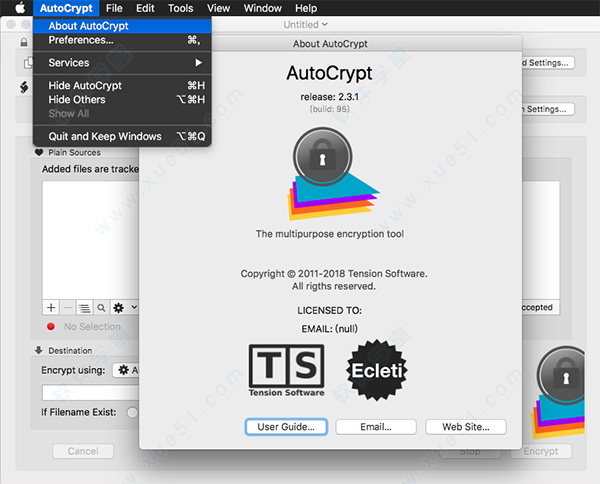Click the documents icon in main window toolbar
This screenshot has width=600, height=484.
tap(28, 63)
